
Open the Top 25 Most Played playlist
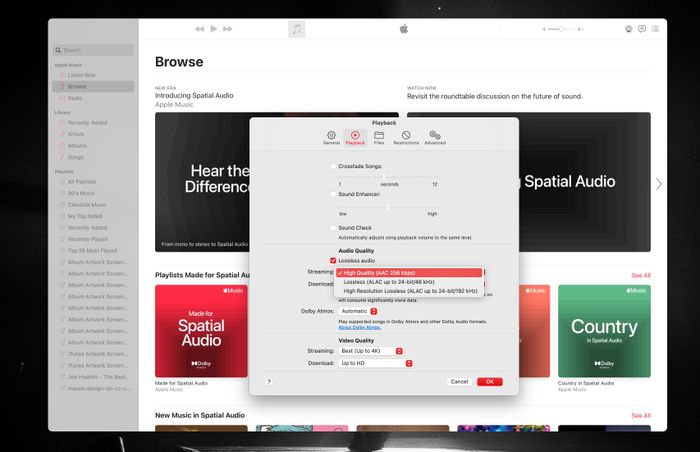93,251
